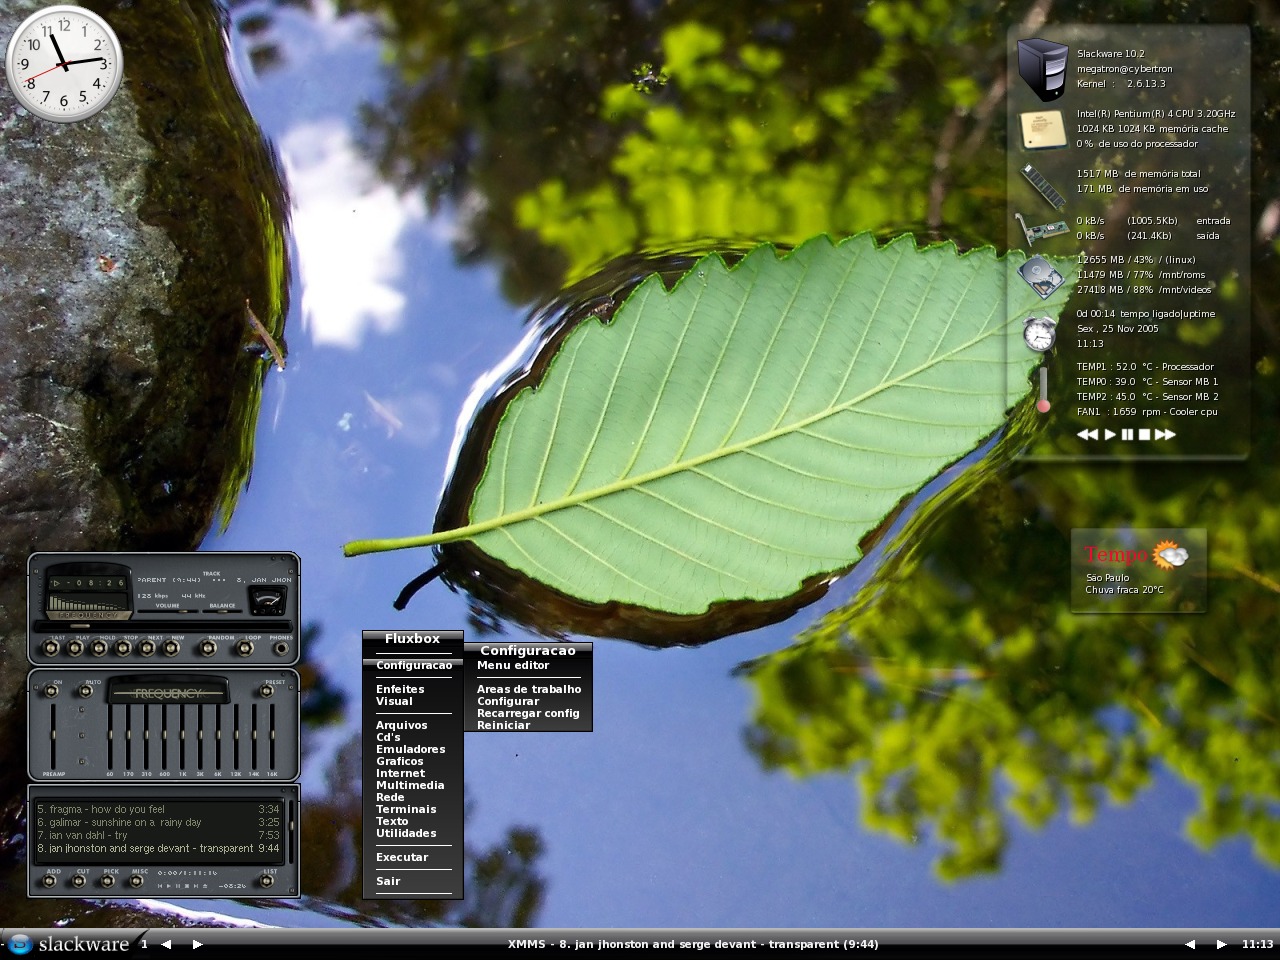Click the analog clock widget
This screenshot has height=960, width=1280.
64,64
